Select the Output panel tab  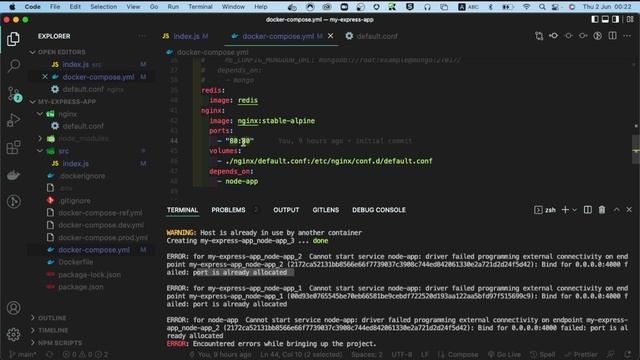(286, 210)
